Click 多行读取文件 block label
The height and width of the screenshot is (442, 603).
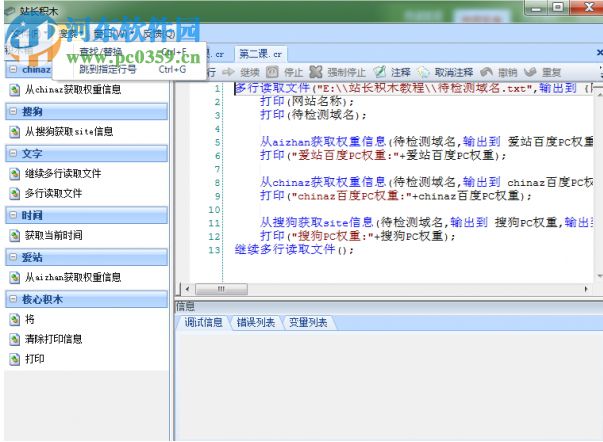[x=53, y=193]
